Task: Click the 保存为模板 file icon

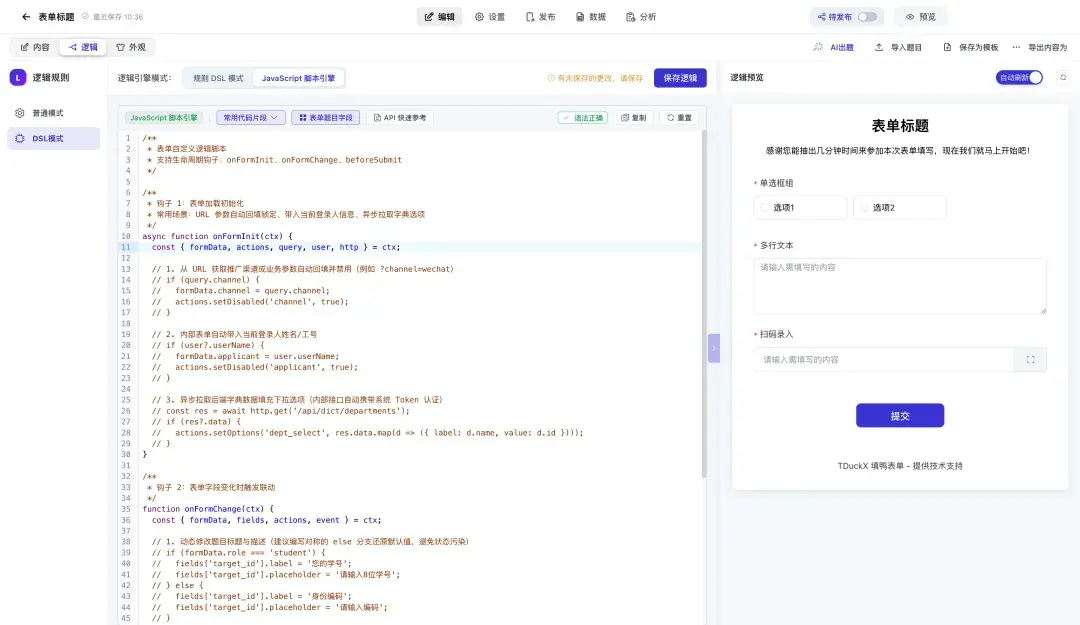Action: [x=947, y=47]
